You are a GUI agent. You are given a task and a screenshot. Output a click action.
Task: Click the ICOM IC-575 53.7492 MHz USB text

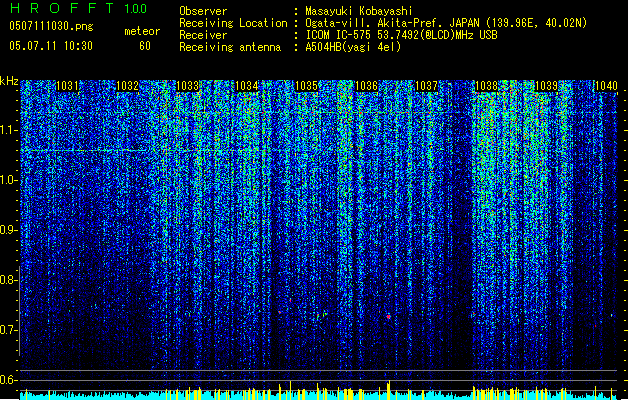401,35
